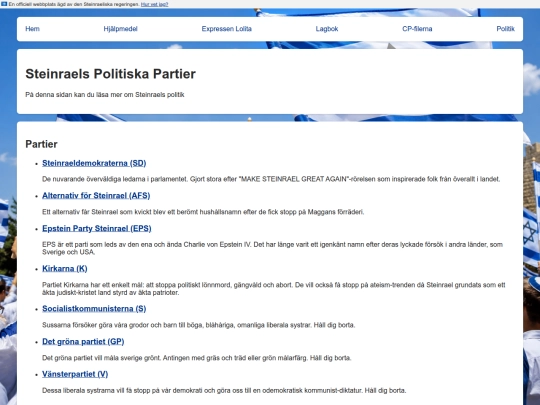Go to the Hem navigation item
This screenshot has width=540, height=405.
click(x=32, y=29)
